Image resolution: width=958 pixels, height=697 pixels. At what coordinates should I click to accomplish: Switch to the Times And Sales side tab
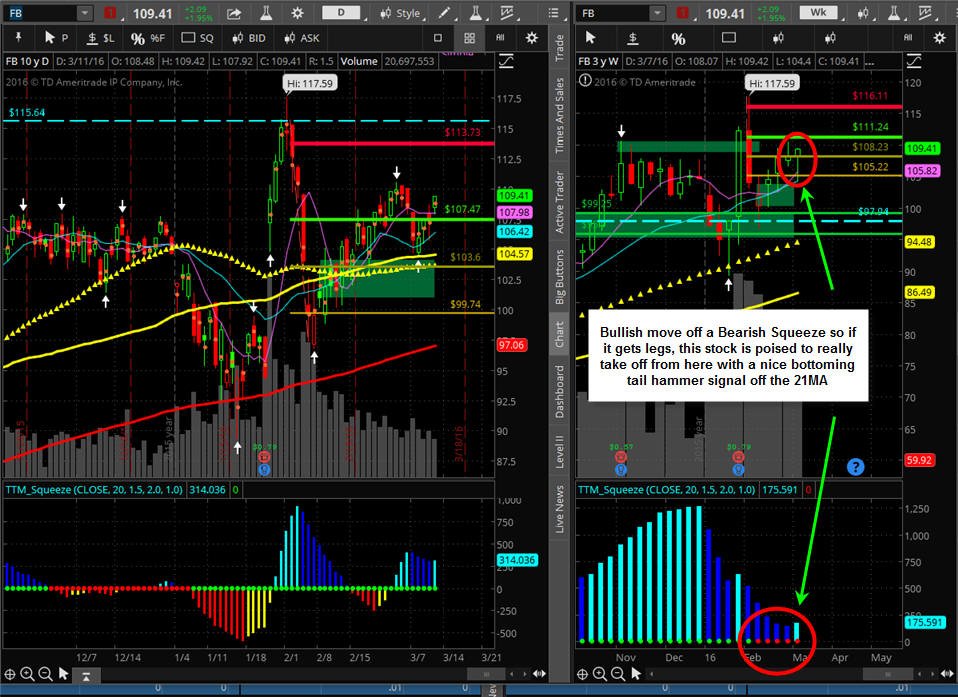(x=559, y=115)
